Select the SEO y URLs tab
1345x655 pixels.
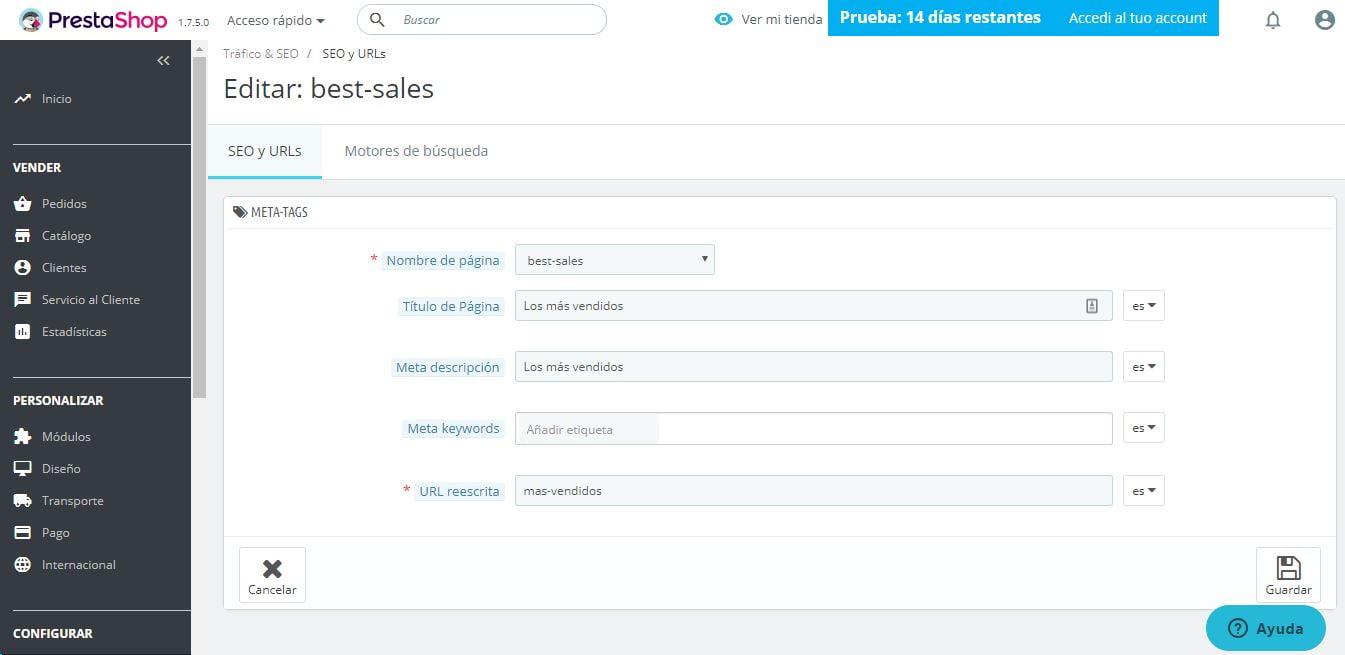(264, 150)
